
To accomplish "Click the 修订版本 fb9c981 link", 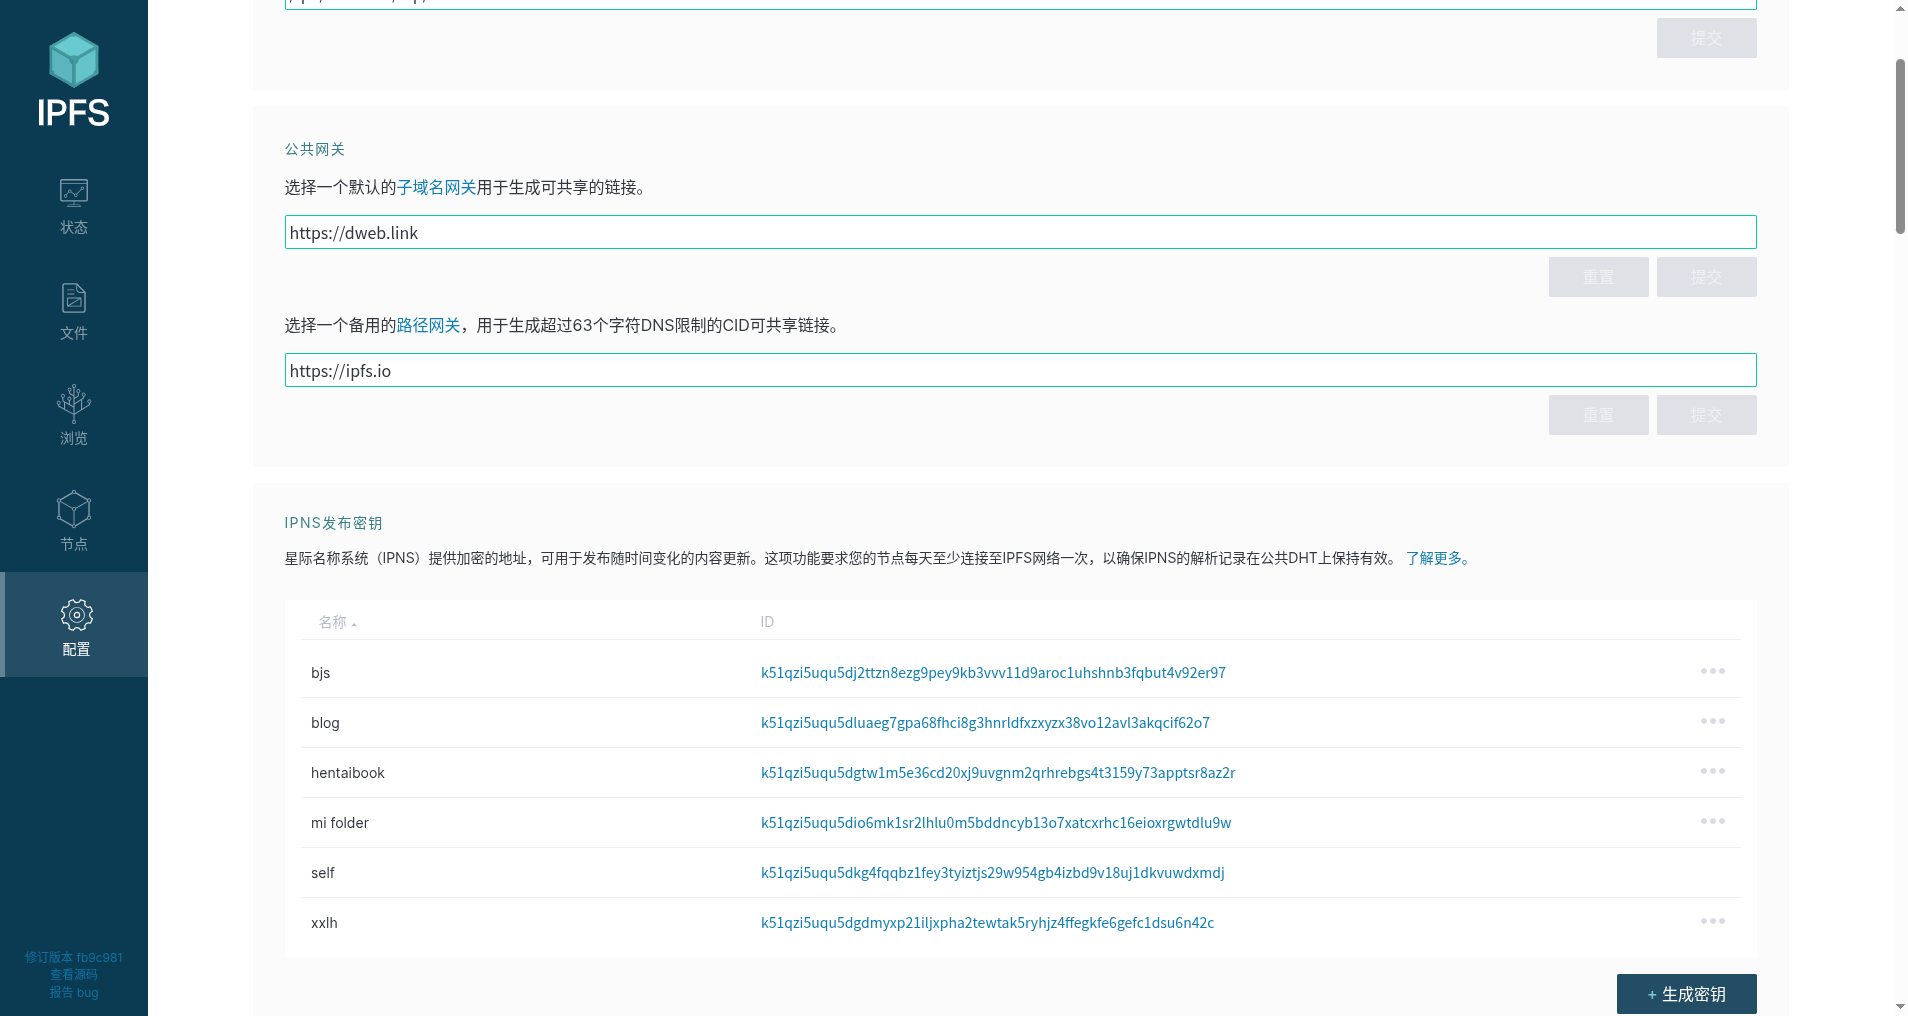I will click(74, 957).
